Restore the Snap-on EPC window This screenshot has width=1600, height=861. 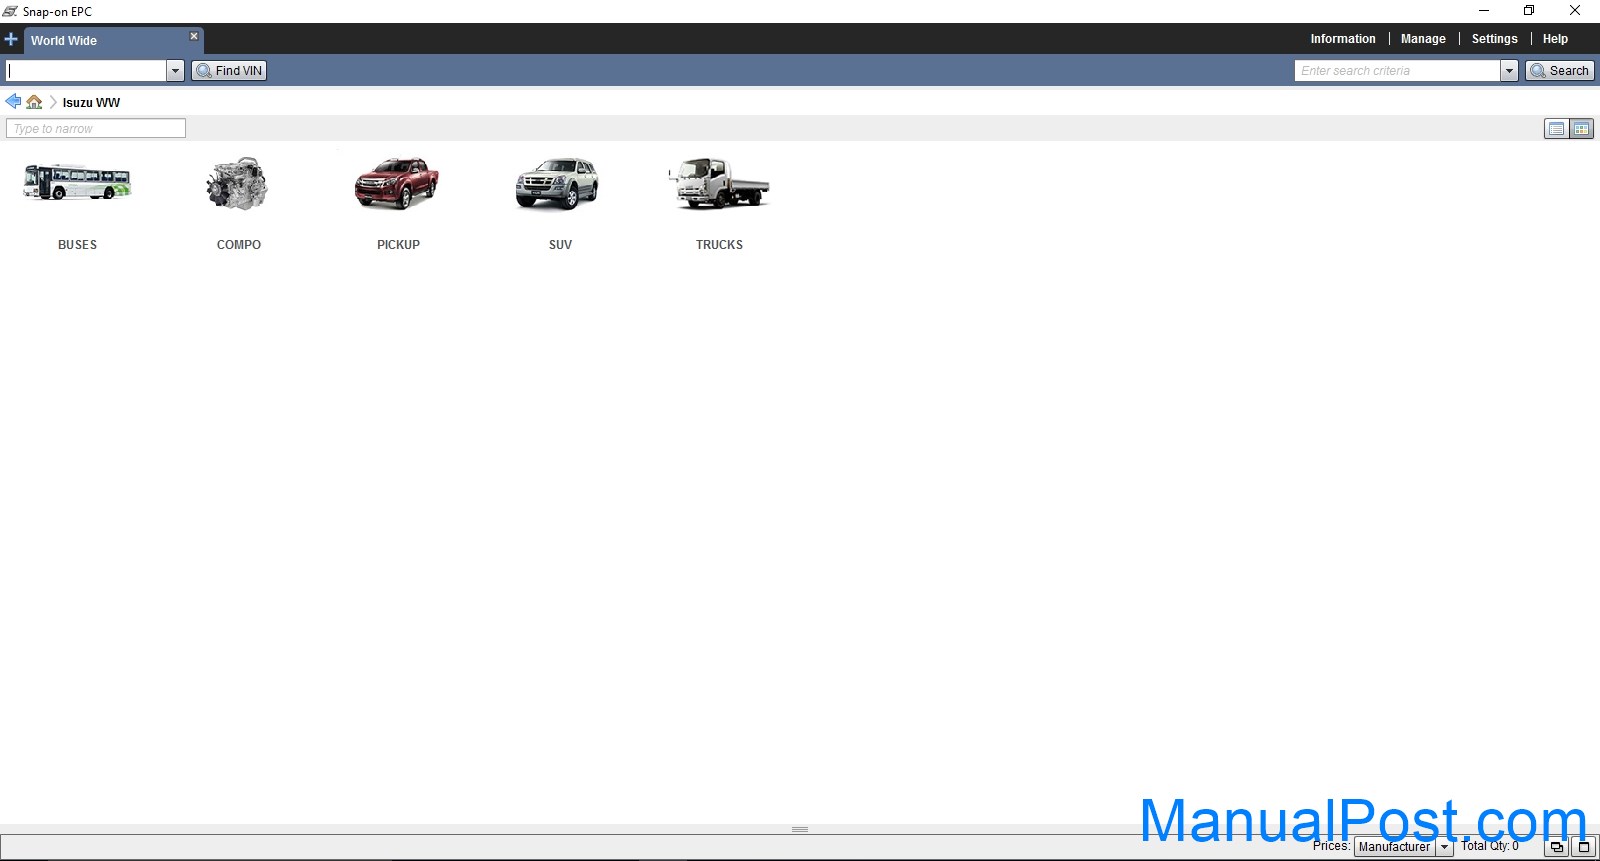(1529, 11)
